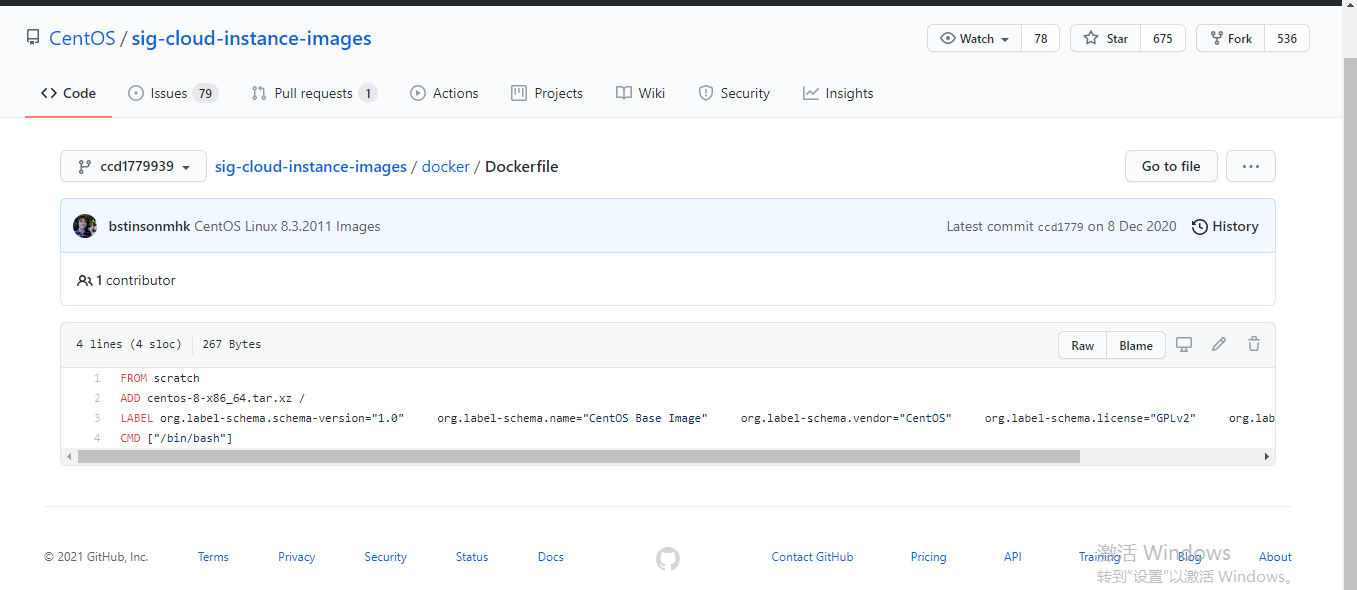Open the Pricing footer link
Image resolution: width=1357 pixels, height=590 pixels.
coord(928,557)
